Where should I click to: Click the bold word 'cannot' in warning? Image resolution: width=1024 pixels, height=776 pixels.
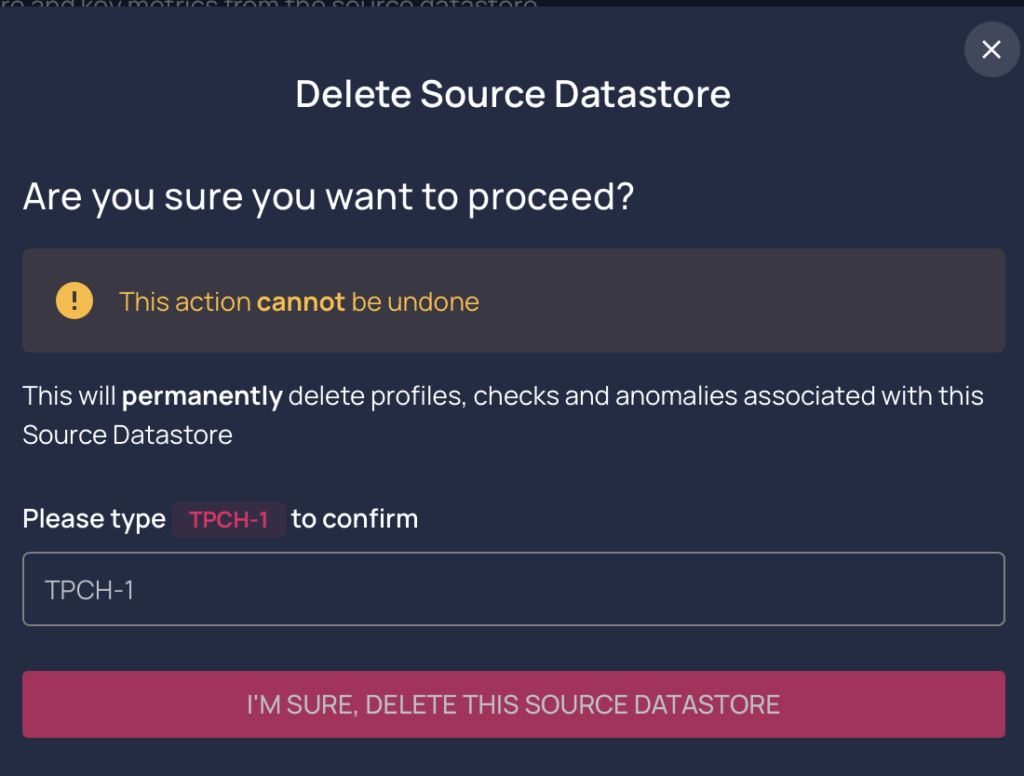point(300,302)
